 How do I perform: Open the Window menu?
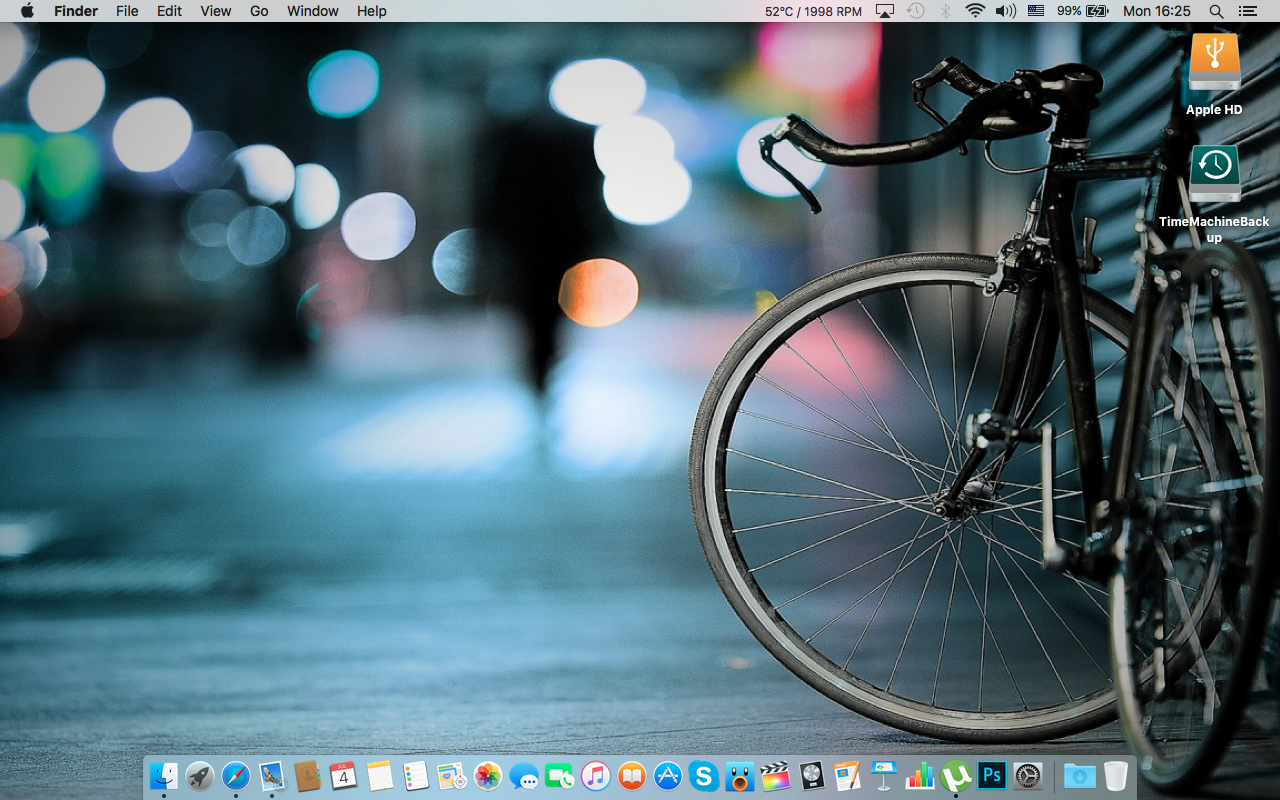313,11
